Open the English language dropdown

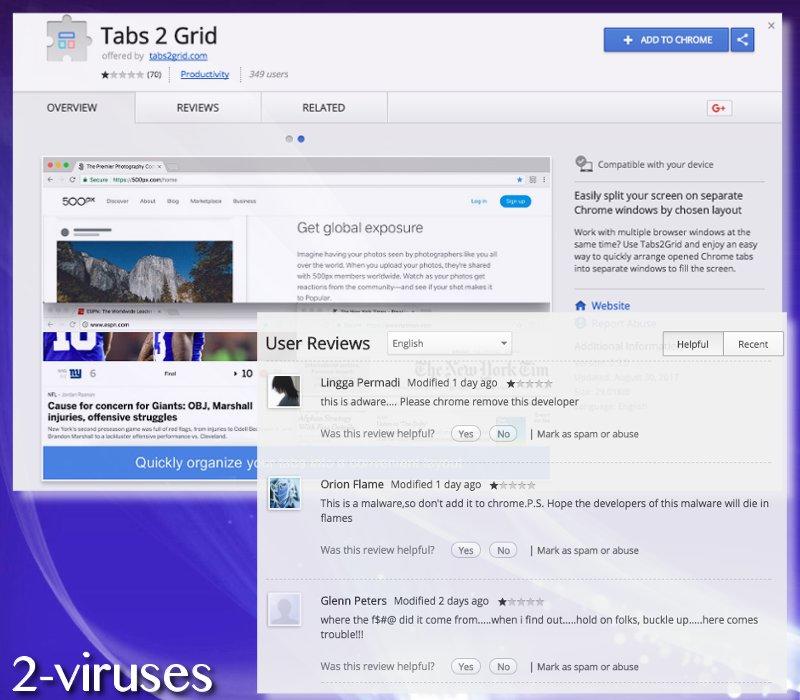tap(449, 343)
